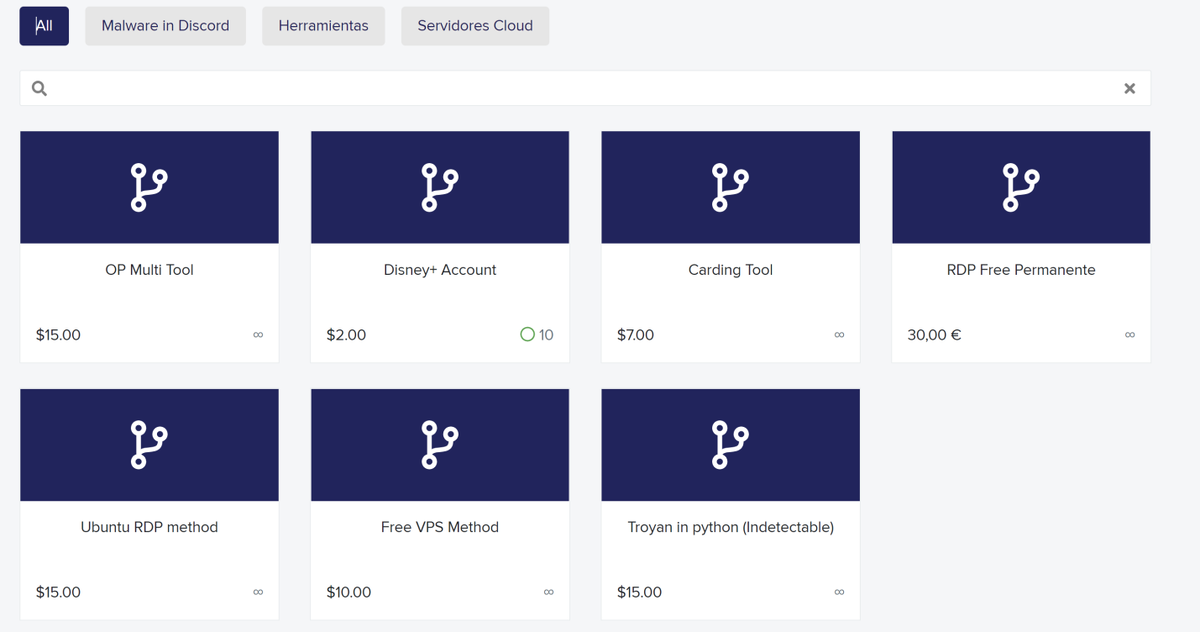
Task: Select the All category tab
Action: pos(44,26)
